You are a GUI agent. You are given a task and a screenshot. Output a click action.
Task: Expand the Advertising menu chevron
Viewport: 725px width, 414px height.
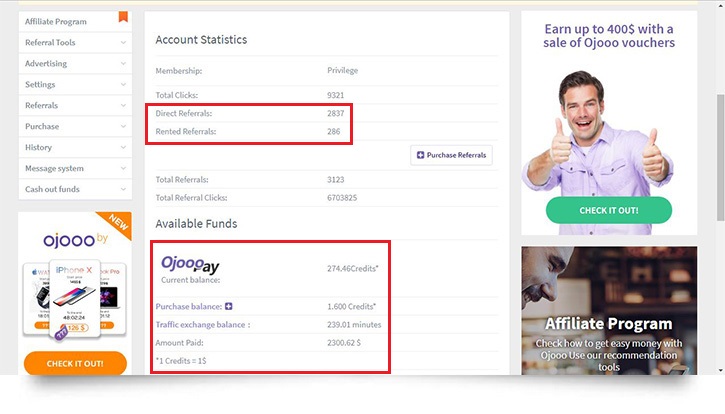[x=123, y=63]
